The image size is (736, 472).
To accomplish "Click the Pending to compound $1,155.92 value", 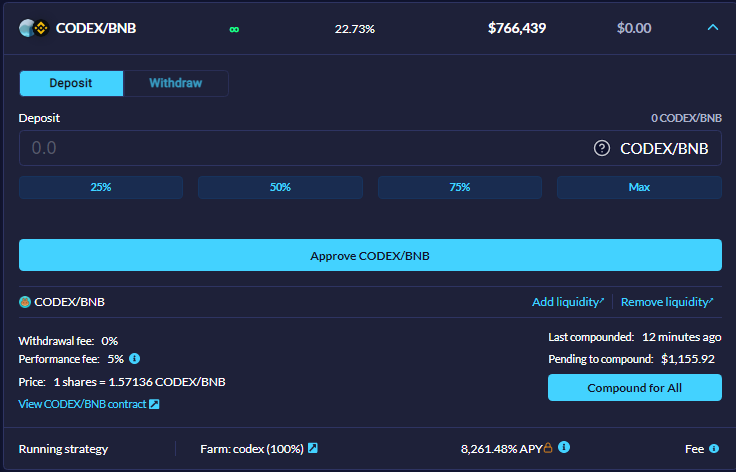I will 688,359.
